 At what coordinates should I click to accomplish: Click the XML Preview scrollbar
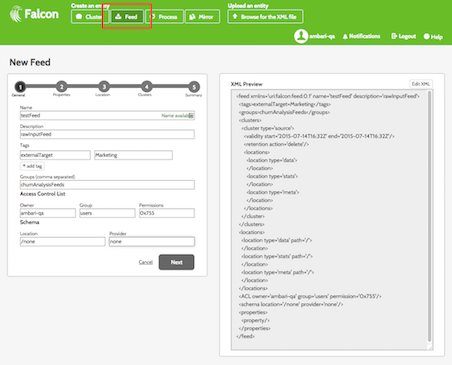click(x=429, y=217)
